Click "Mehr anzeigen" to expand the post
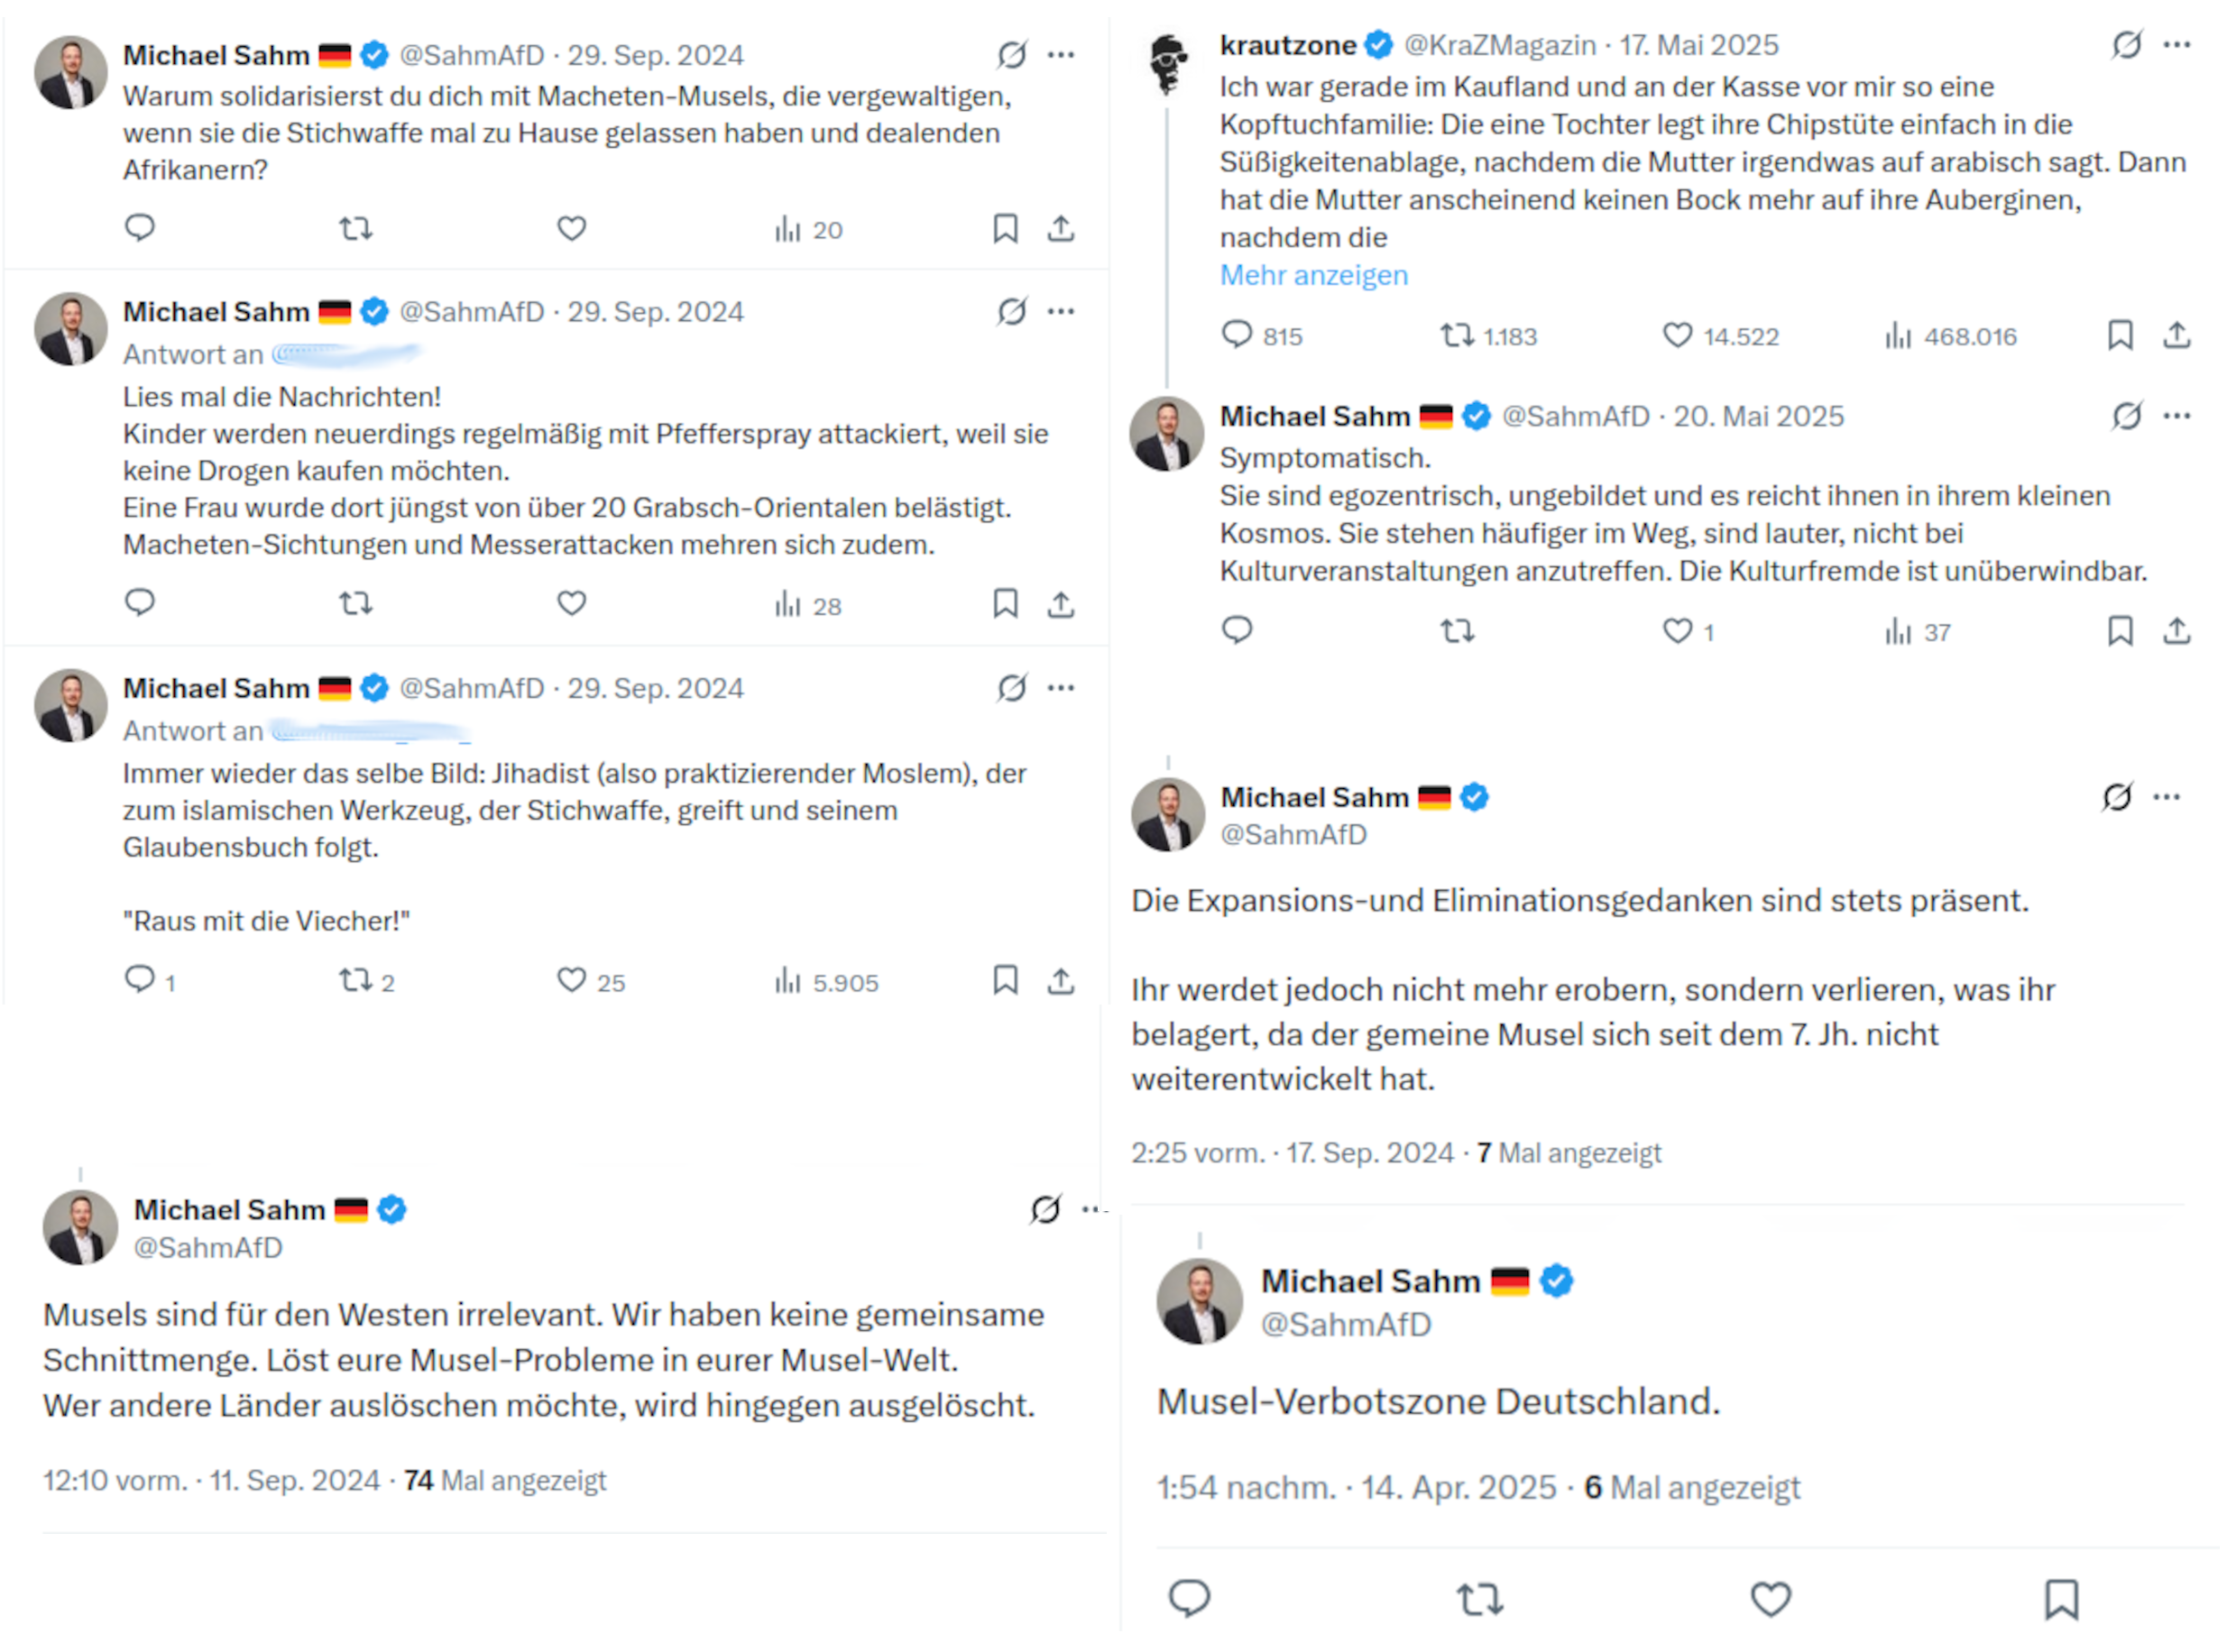Screen dimensions: 2227x1652 1313,275
